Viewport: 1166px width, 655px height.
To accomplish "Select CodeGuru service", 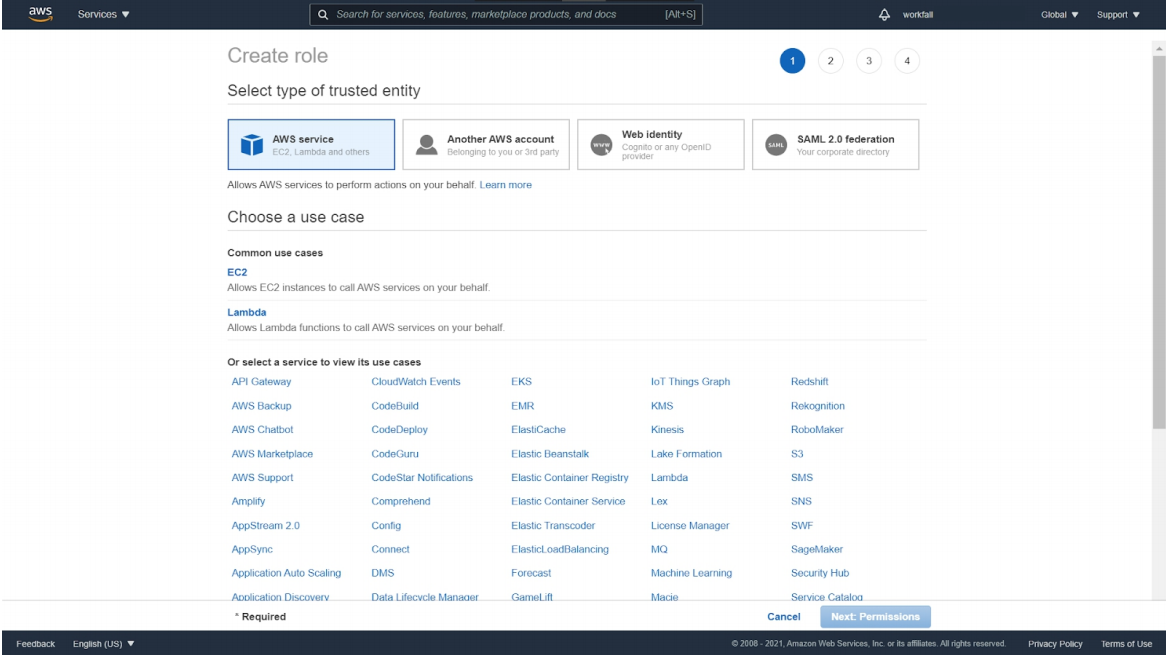I will coord(395,454).
